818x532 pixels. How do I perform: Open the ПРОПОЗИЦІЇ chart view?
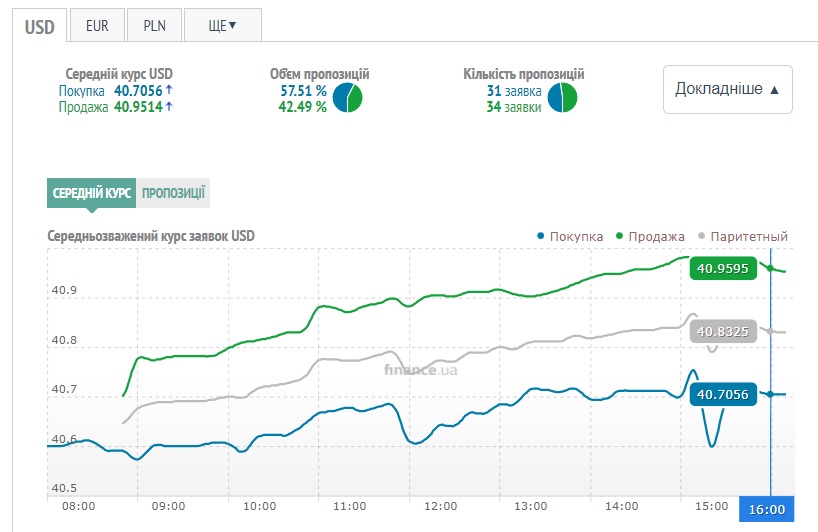(173, 193)
